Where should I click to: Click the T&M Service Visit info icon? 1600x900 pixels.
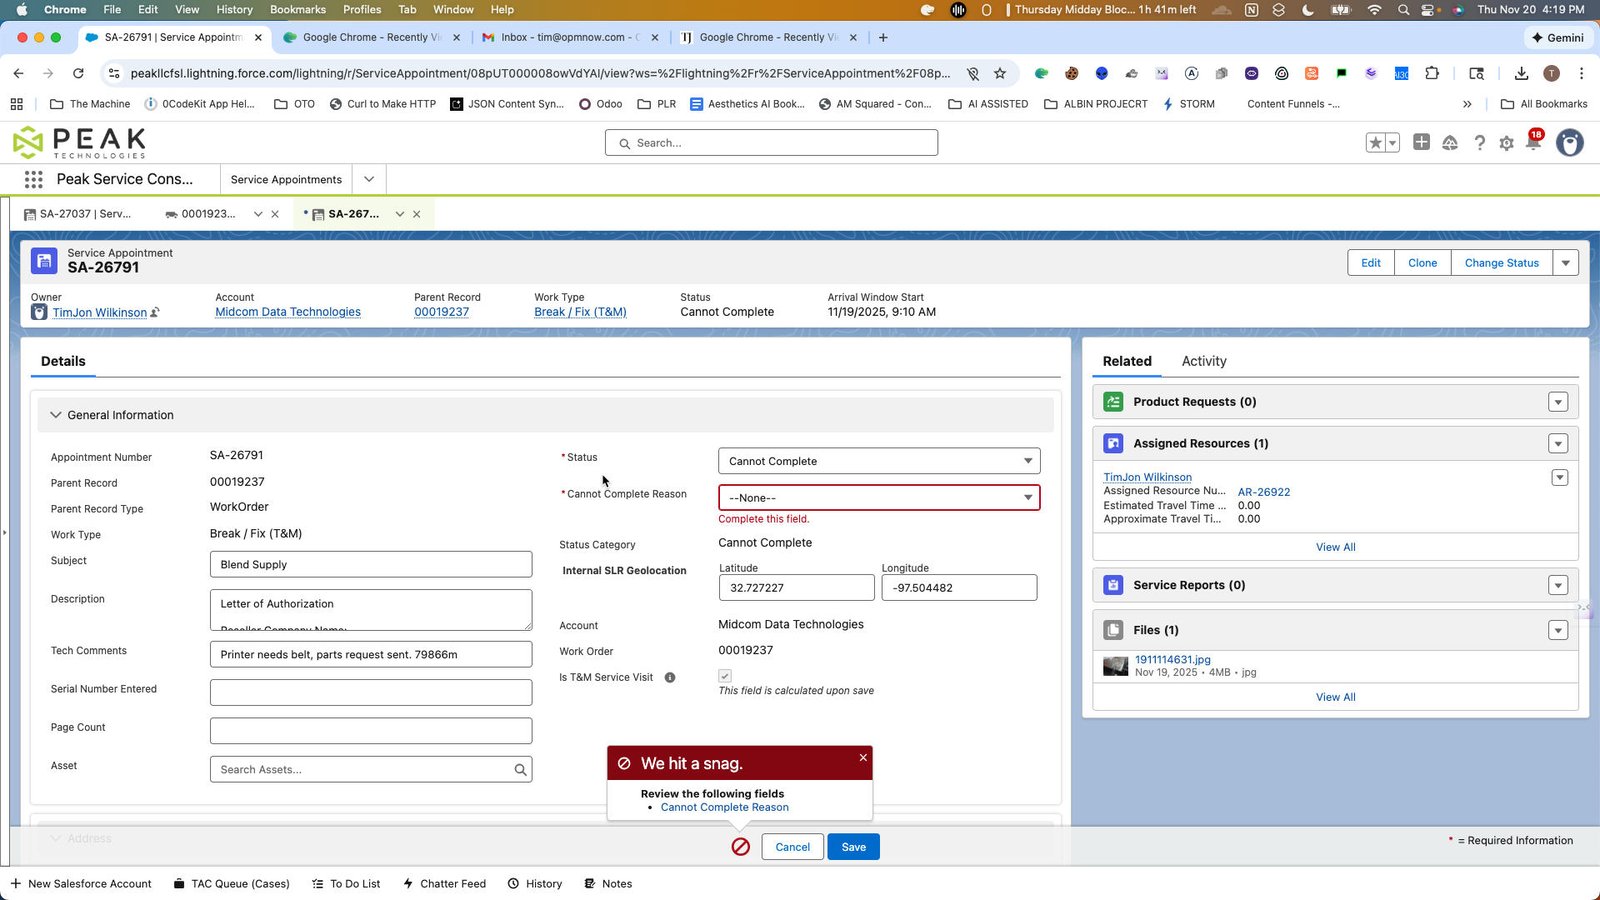click(670, 677)
